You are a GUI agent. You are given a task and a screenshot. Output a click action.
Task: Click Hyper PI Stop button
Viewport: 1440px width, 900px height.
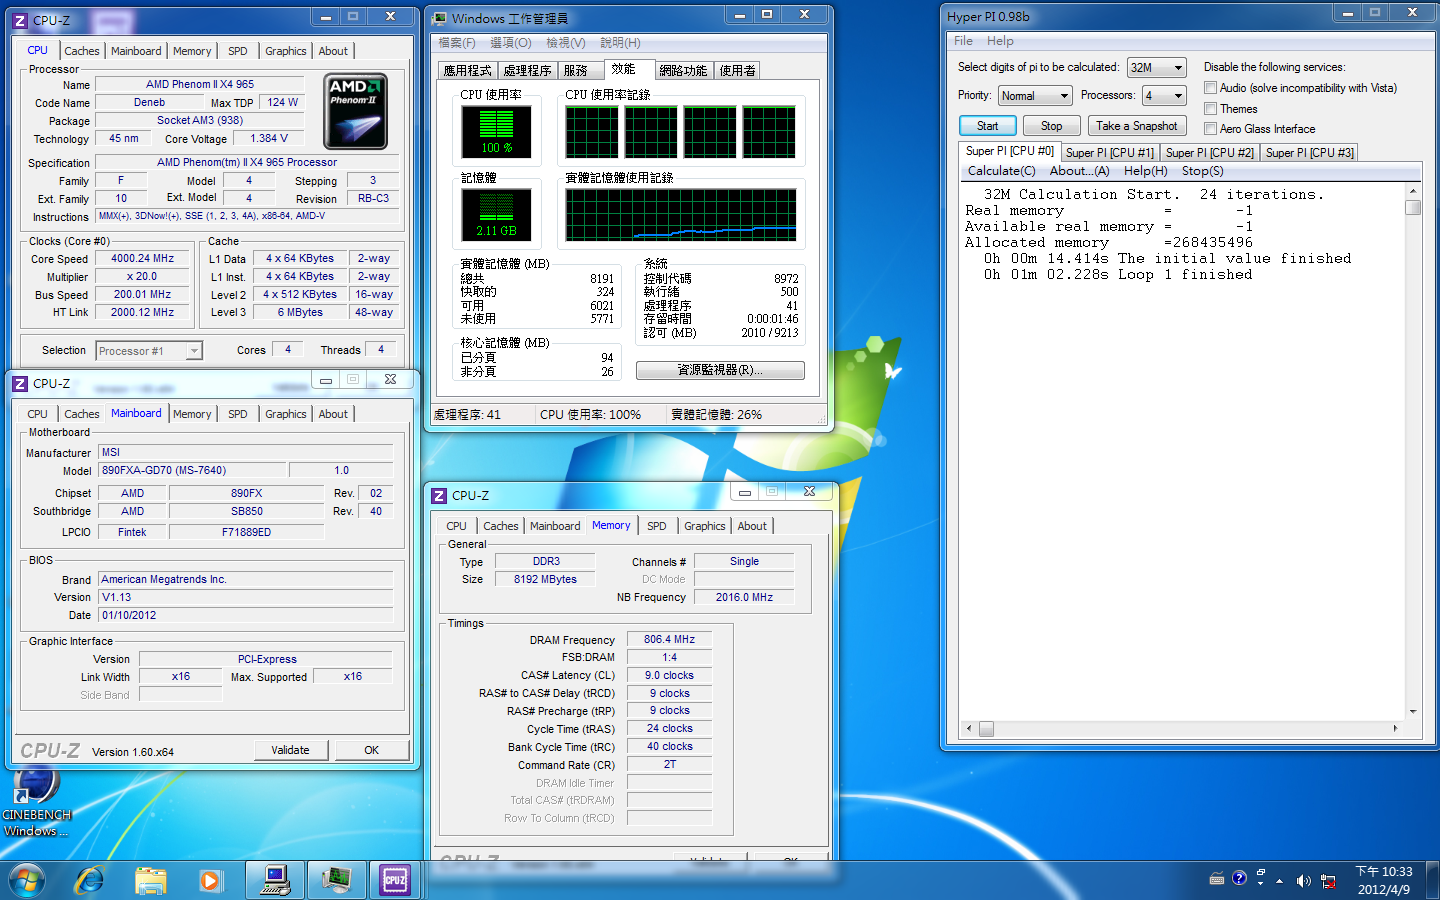(1051, 126)
